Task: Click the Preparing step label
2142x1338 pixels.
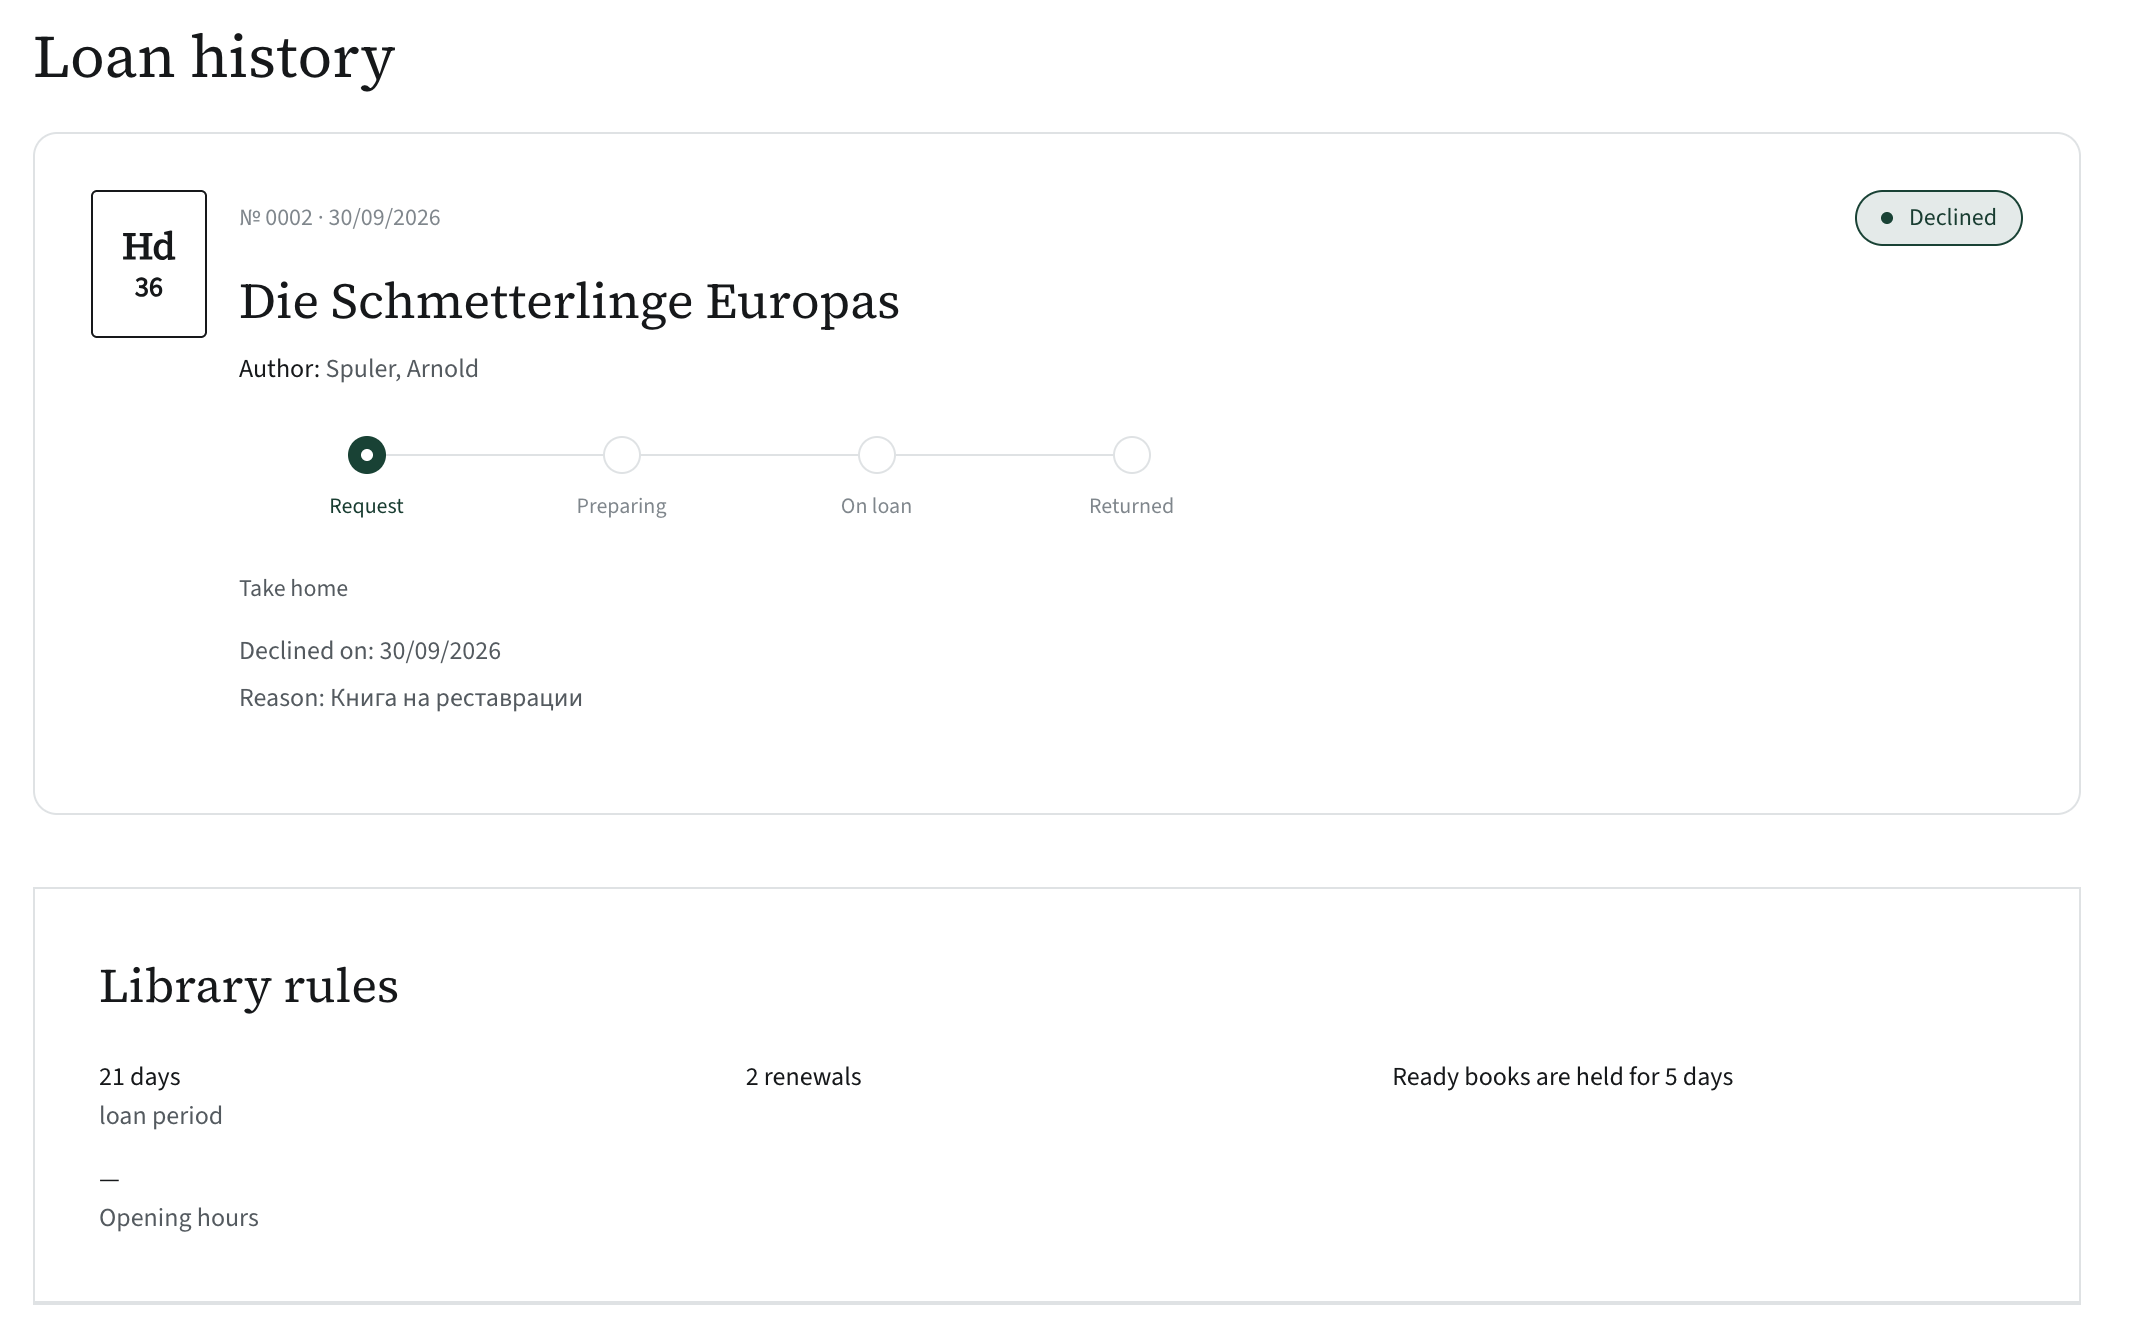Action: [622, 506]
